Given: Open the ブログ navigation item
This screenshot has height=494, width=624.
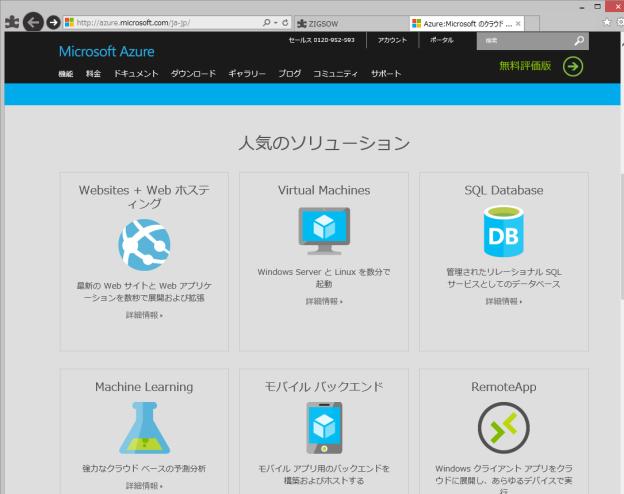Looking at the screenshot, I should 289,74.
